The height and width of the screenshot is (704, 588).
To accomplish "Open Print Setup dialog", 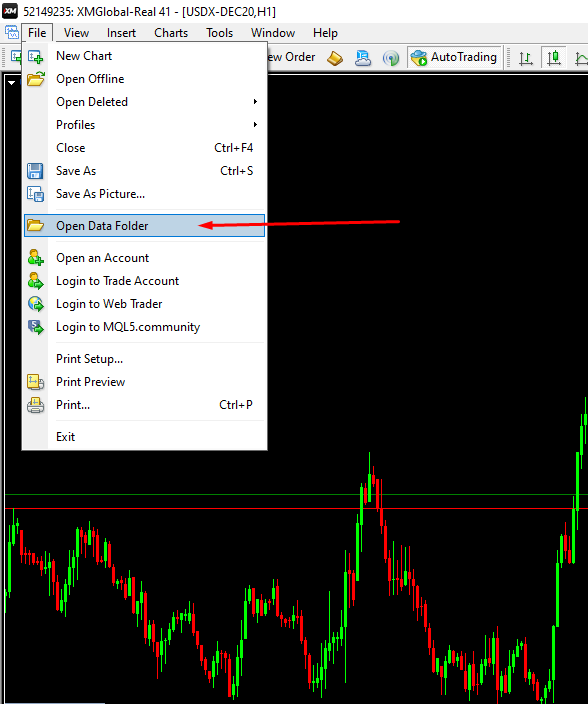I will pos(144,359).
